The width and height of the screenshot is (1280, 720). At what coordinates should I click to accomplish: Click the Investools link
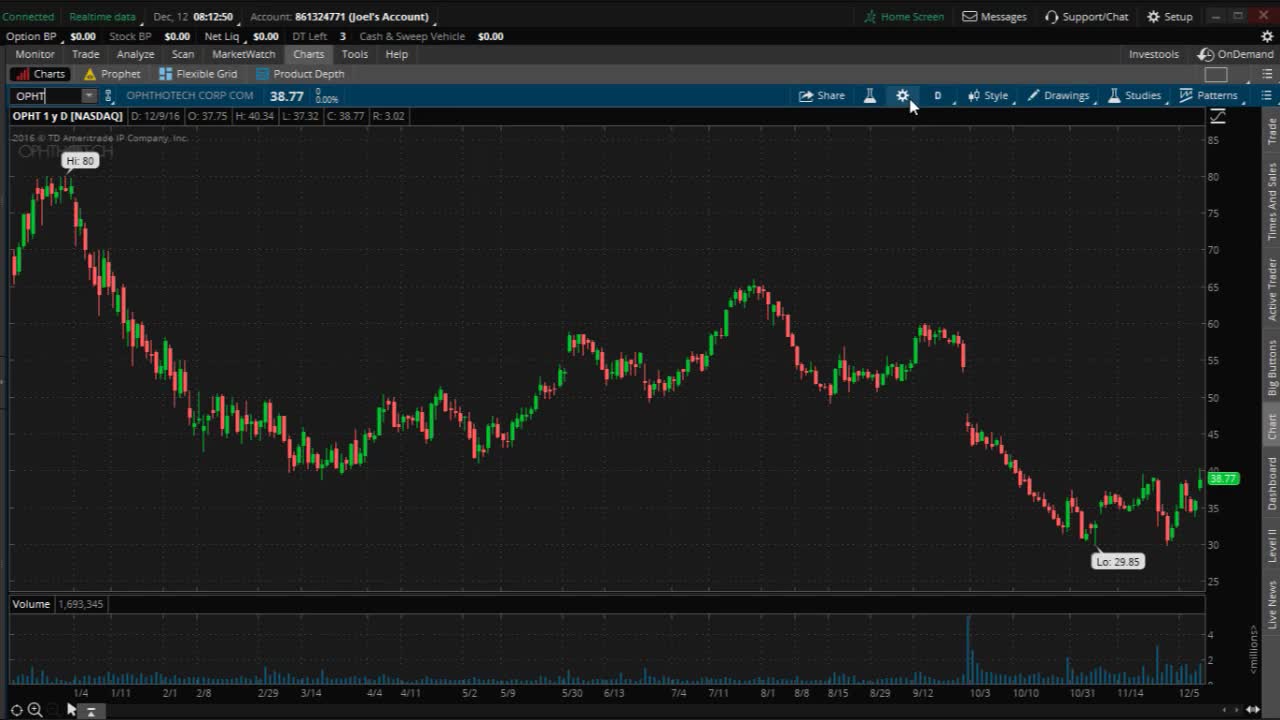[1153, 54]
